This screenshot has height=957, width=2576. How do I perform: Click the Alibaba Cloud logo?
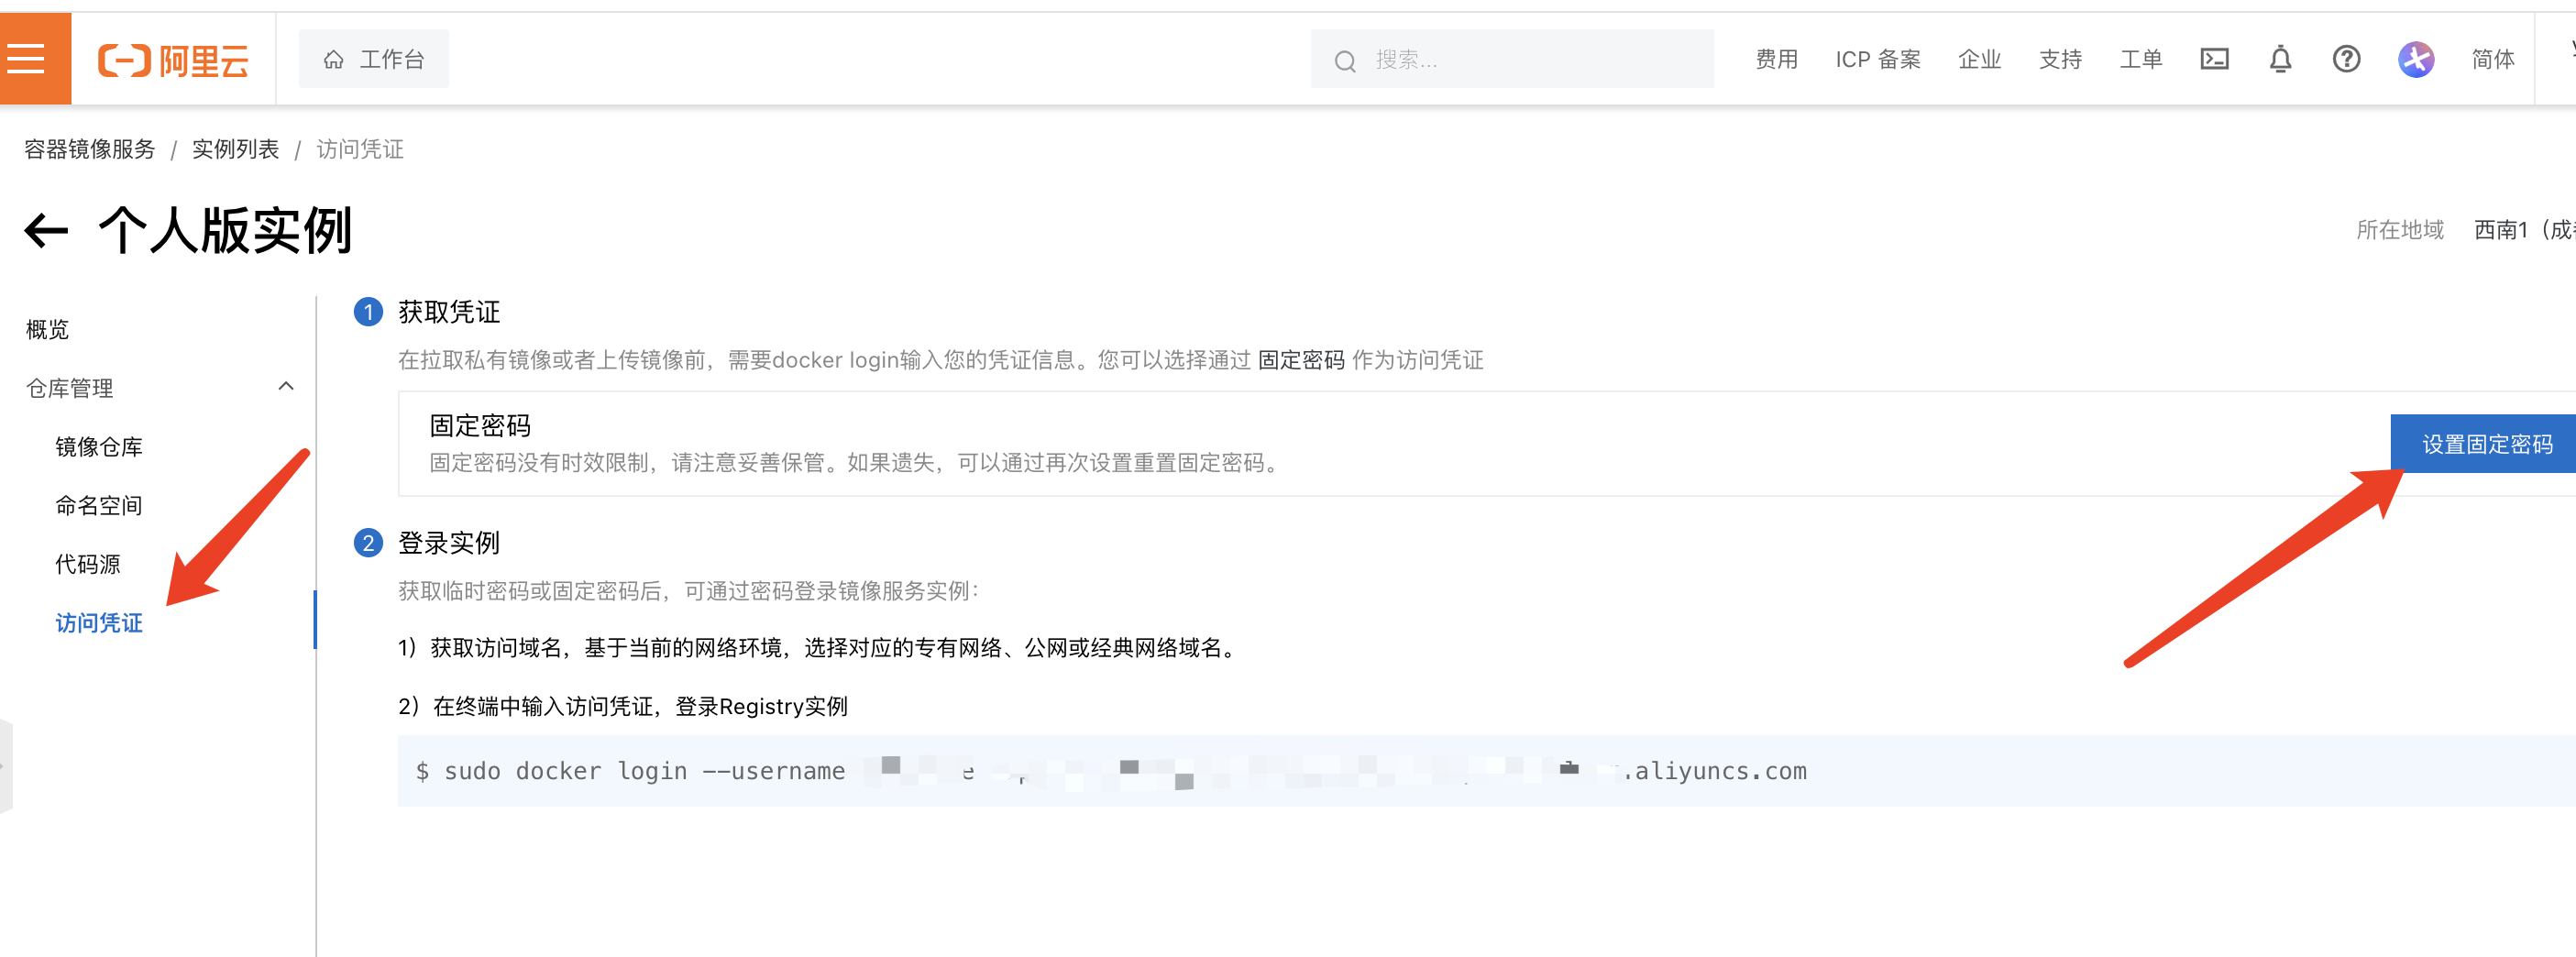pyautogui.click(x=173, y=60)
